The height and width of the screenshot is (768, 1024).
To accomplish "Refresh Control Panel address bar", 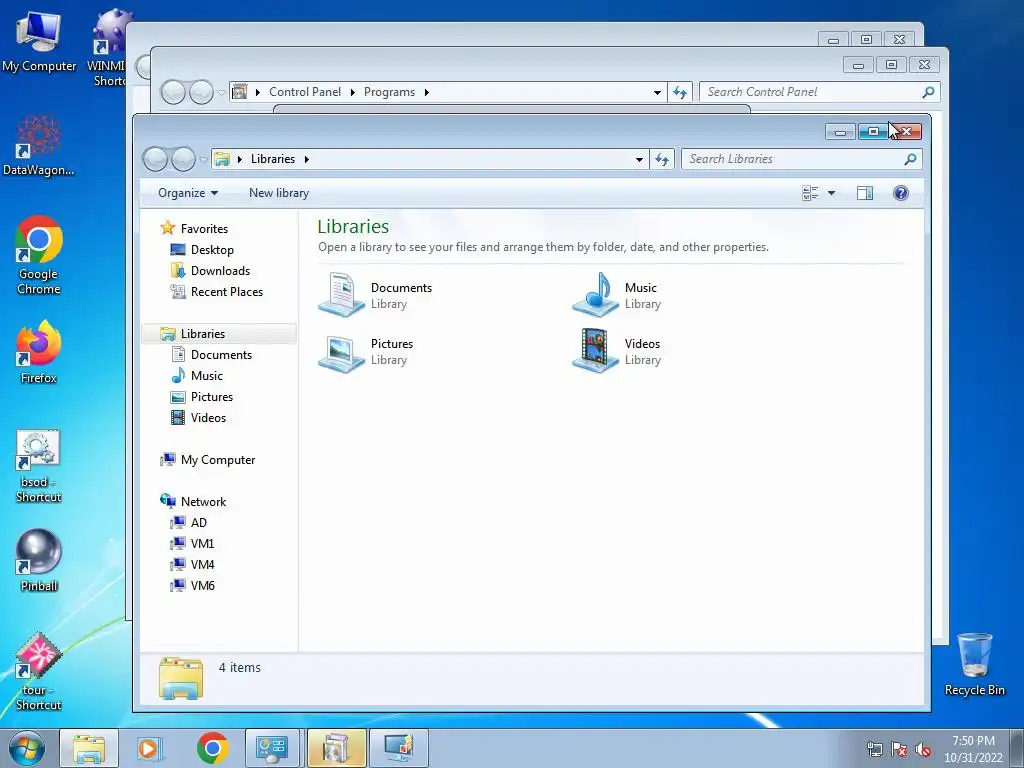I will [x=680, y=92].
